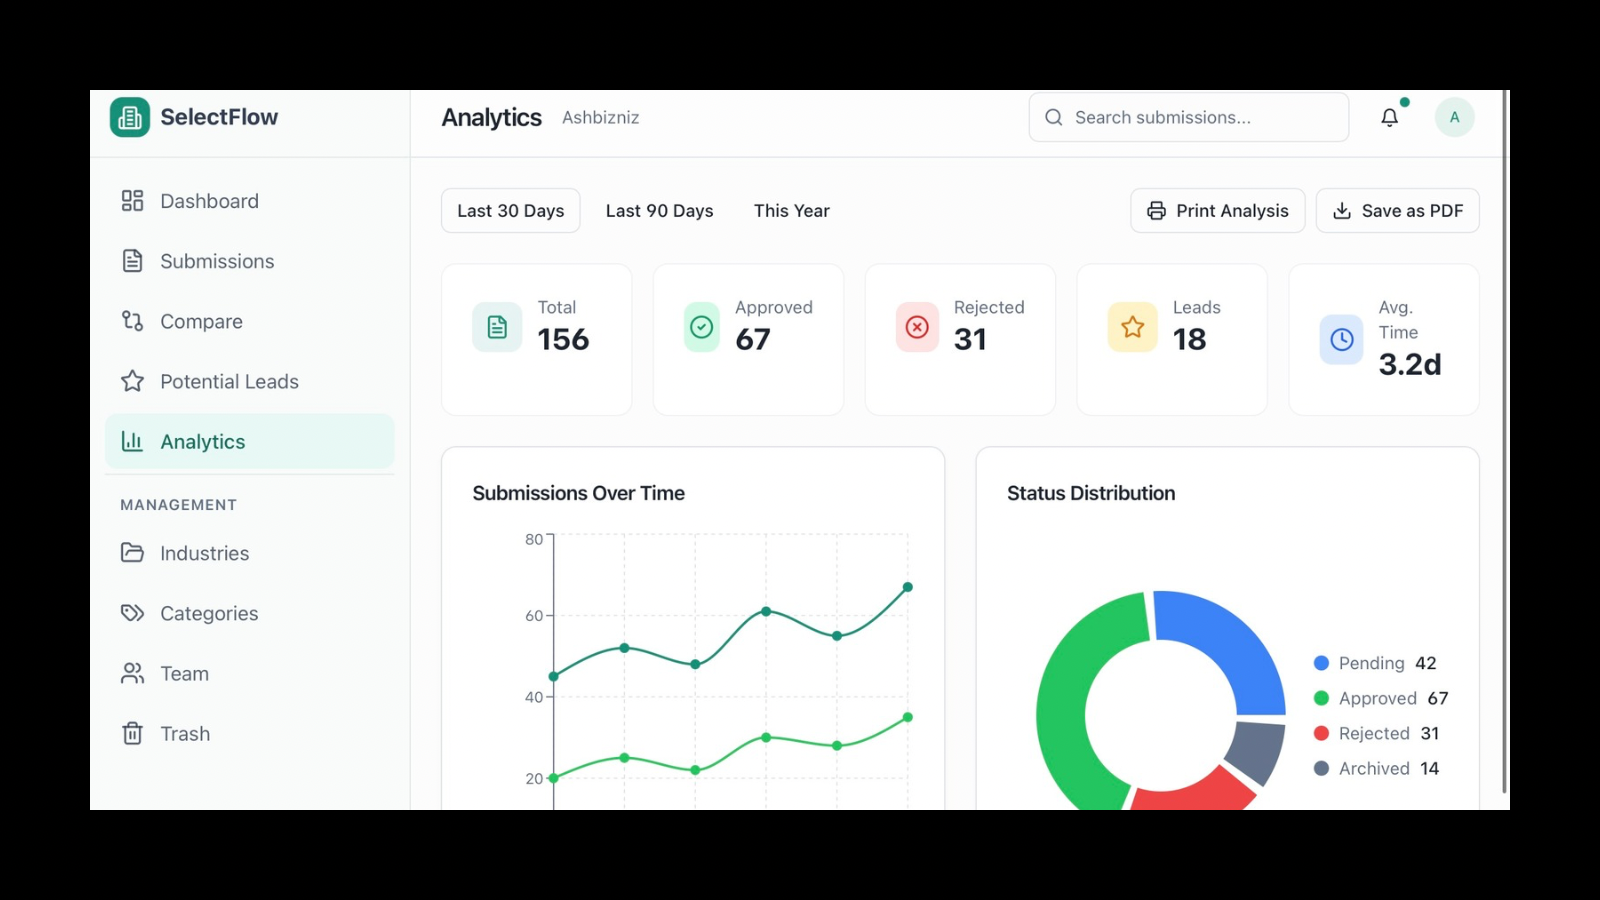The height and width of the screenshot is (900, 1600).
Task: Click the Team people icon
Action: coord(132,673)
